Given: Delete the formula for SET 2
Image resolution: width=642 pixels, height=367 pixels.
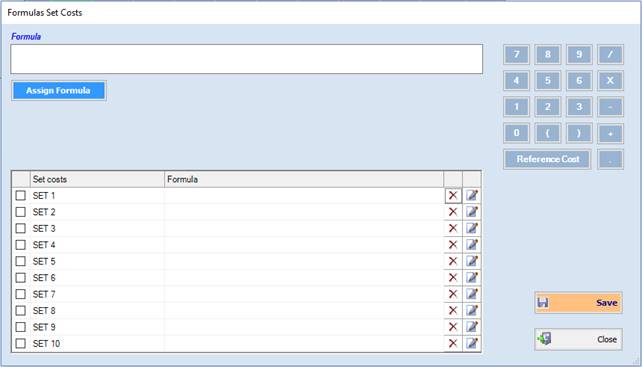Looking at the screenshot, I should (x=453, y=212).
